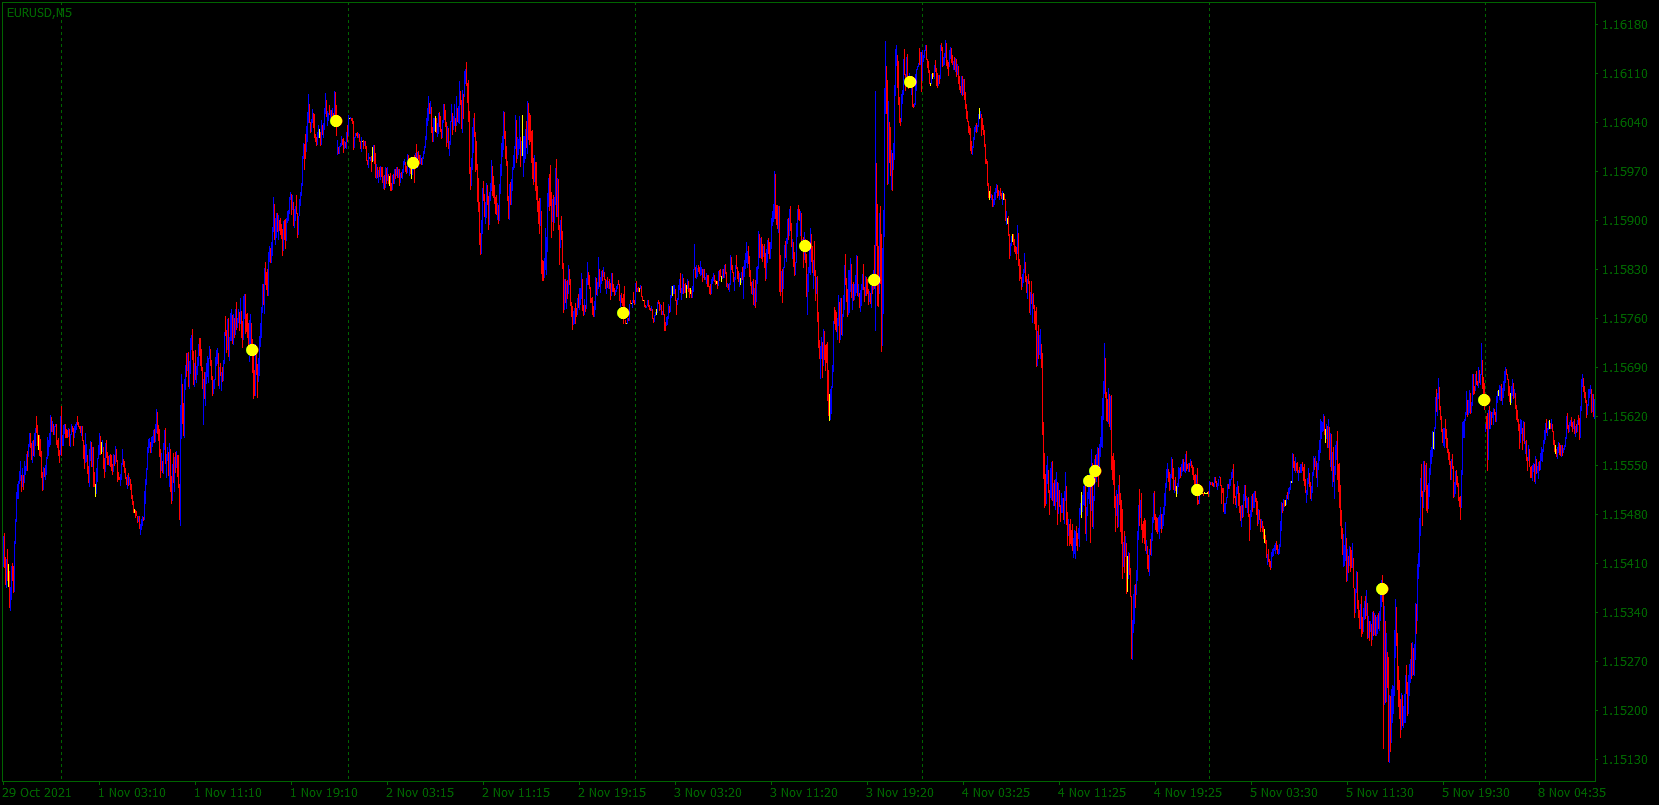Click the 29 Oct 2021 date label
Image resolution: width=1659 pixels, height=805 pixels.
click(x=37, y=793)
